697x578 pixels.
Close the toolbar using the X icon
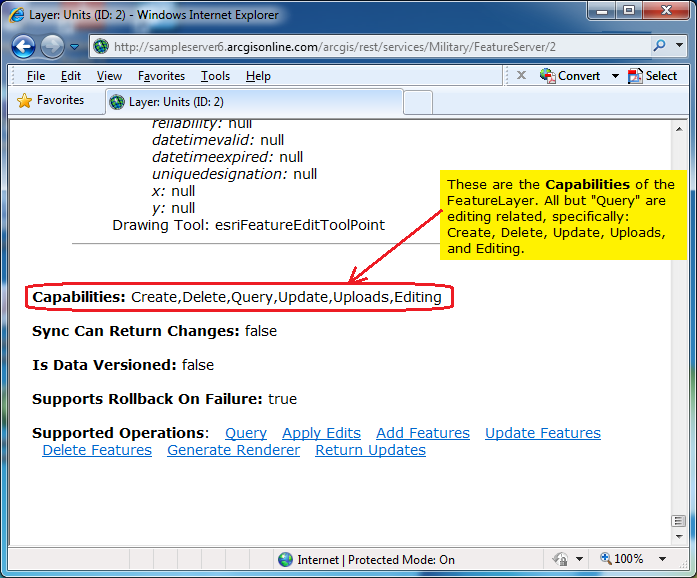coord(521,76)
